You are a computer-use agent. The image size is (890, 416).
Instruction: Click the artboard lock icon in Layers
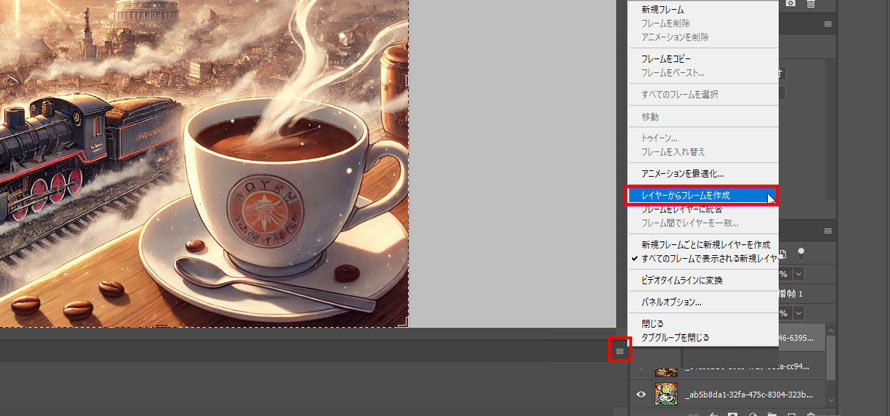[783, 254]
